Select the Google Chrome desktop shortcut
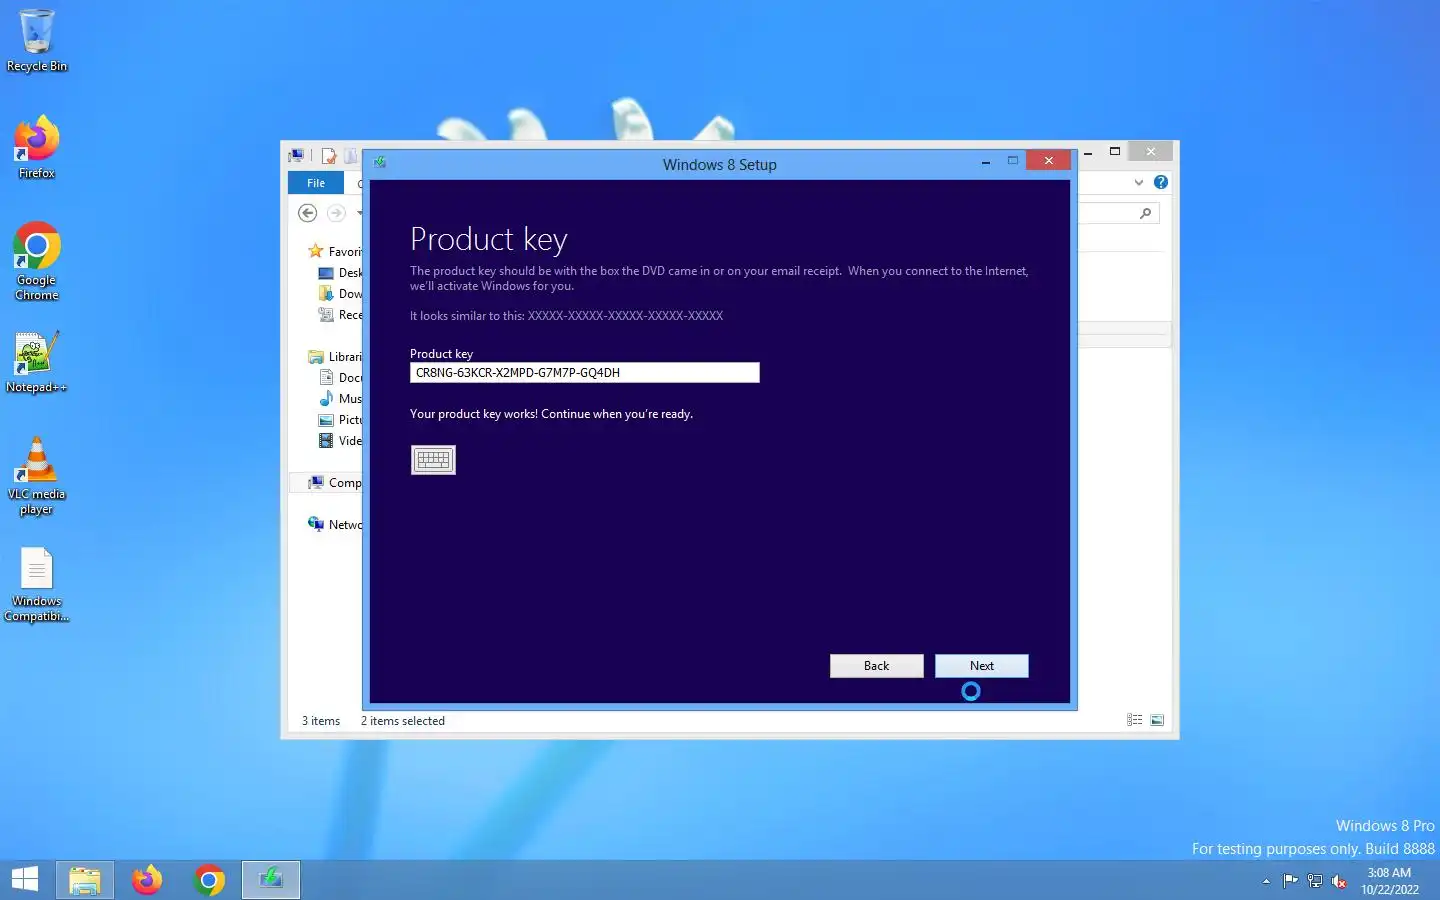1440x900 pixels. 37,261
